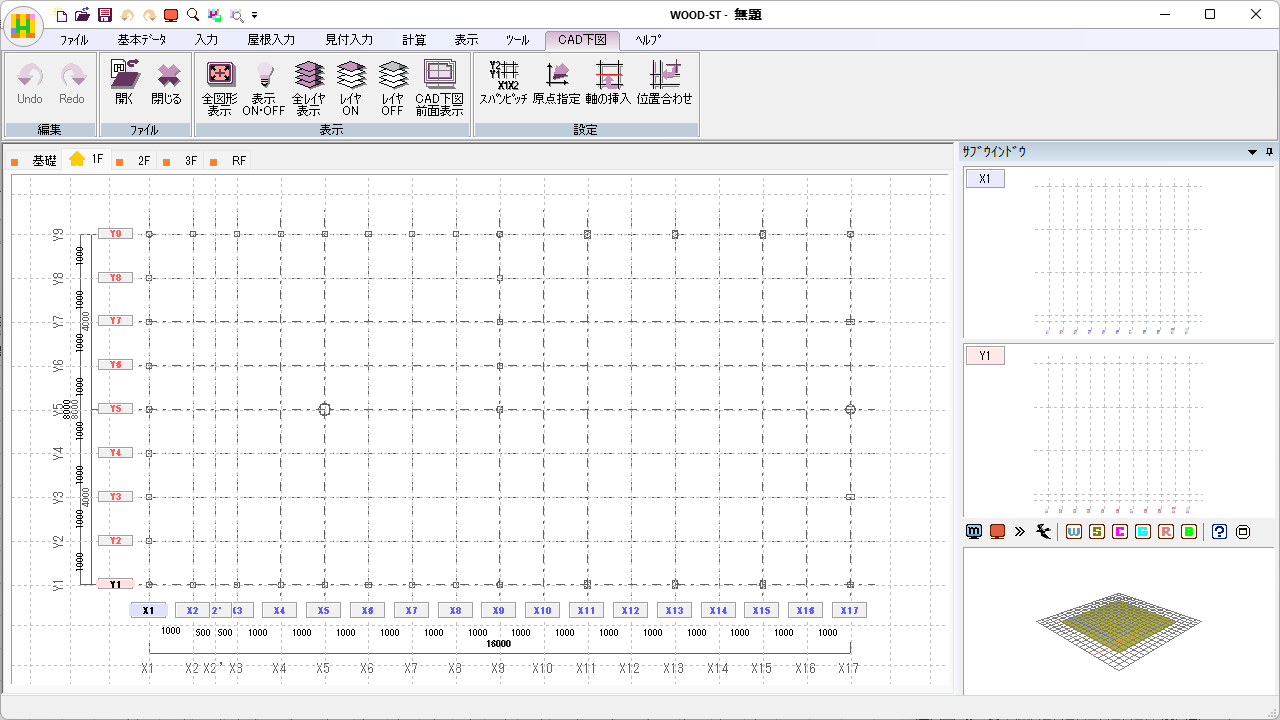Click the 3D model preview thumbnail
The image size is (1280, 720).
[x=1117, y=622]
